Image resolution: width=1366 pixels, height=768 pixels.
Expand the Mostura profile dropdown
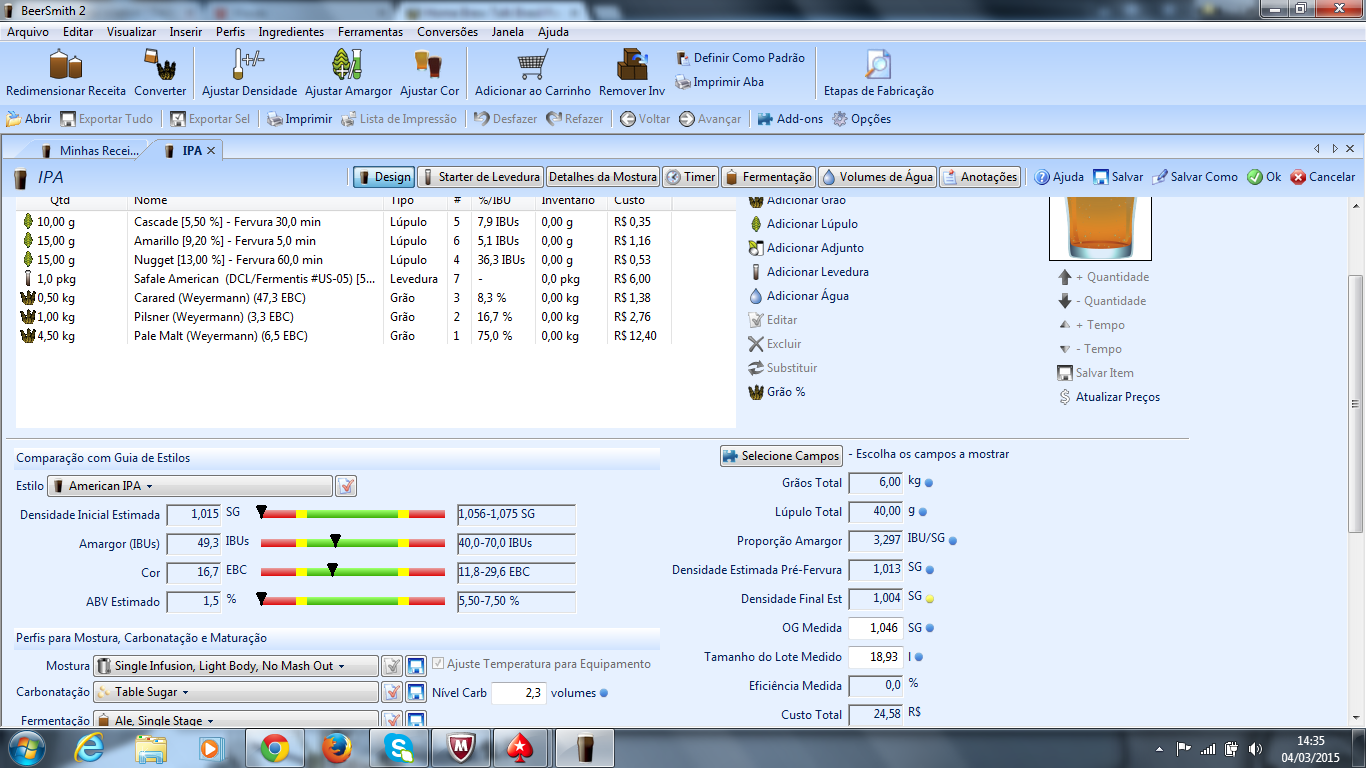[235, 666]
